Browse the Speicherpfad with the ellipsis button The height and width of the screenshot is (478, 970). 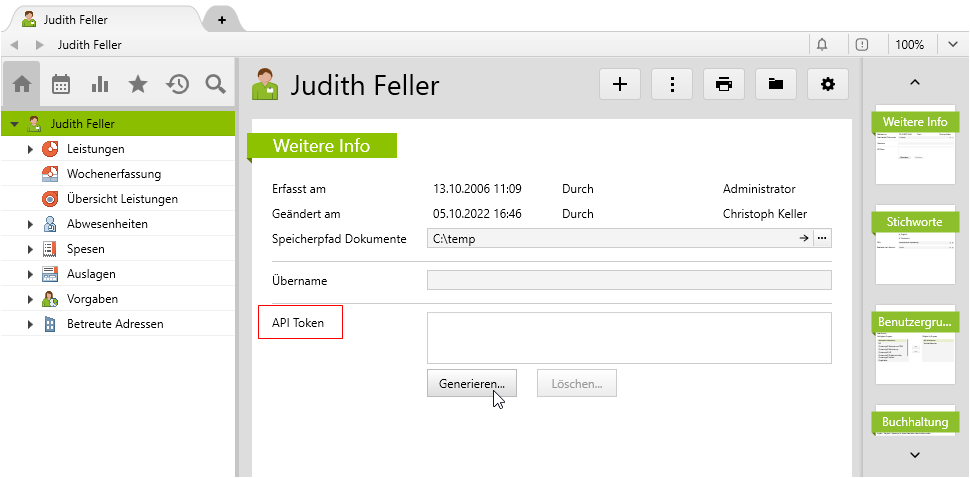(x=822, y=238)
